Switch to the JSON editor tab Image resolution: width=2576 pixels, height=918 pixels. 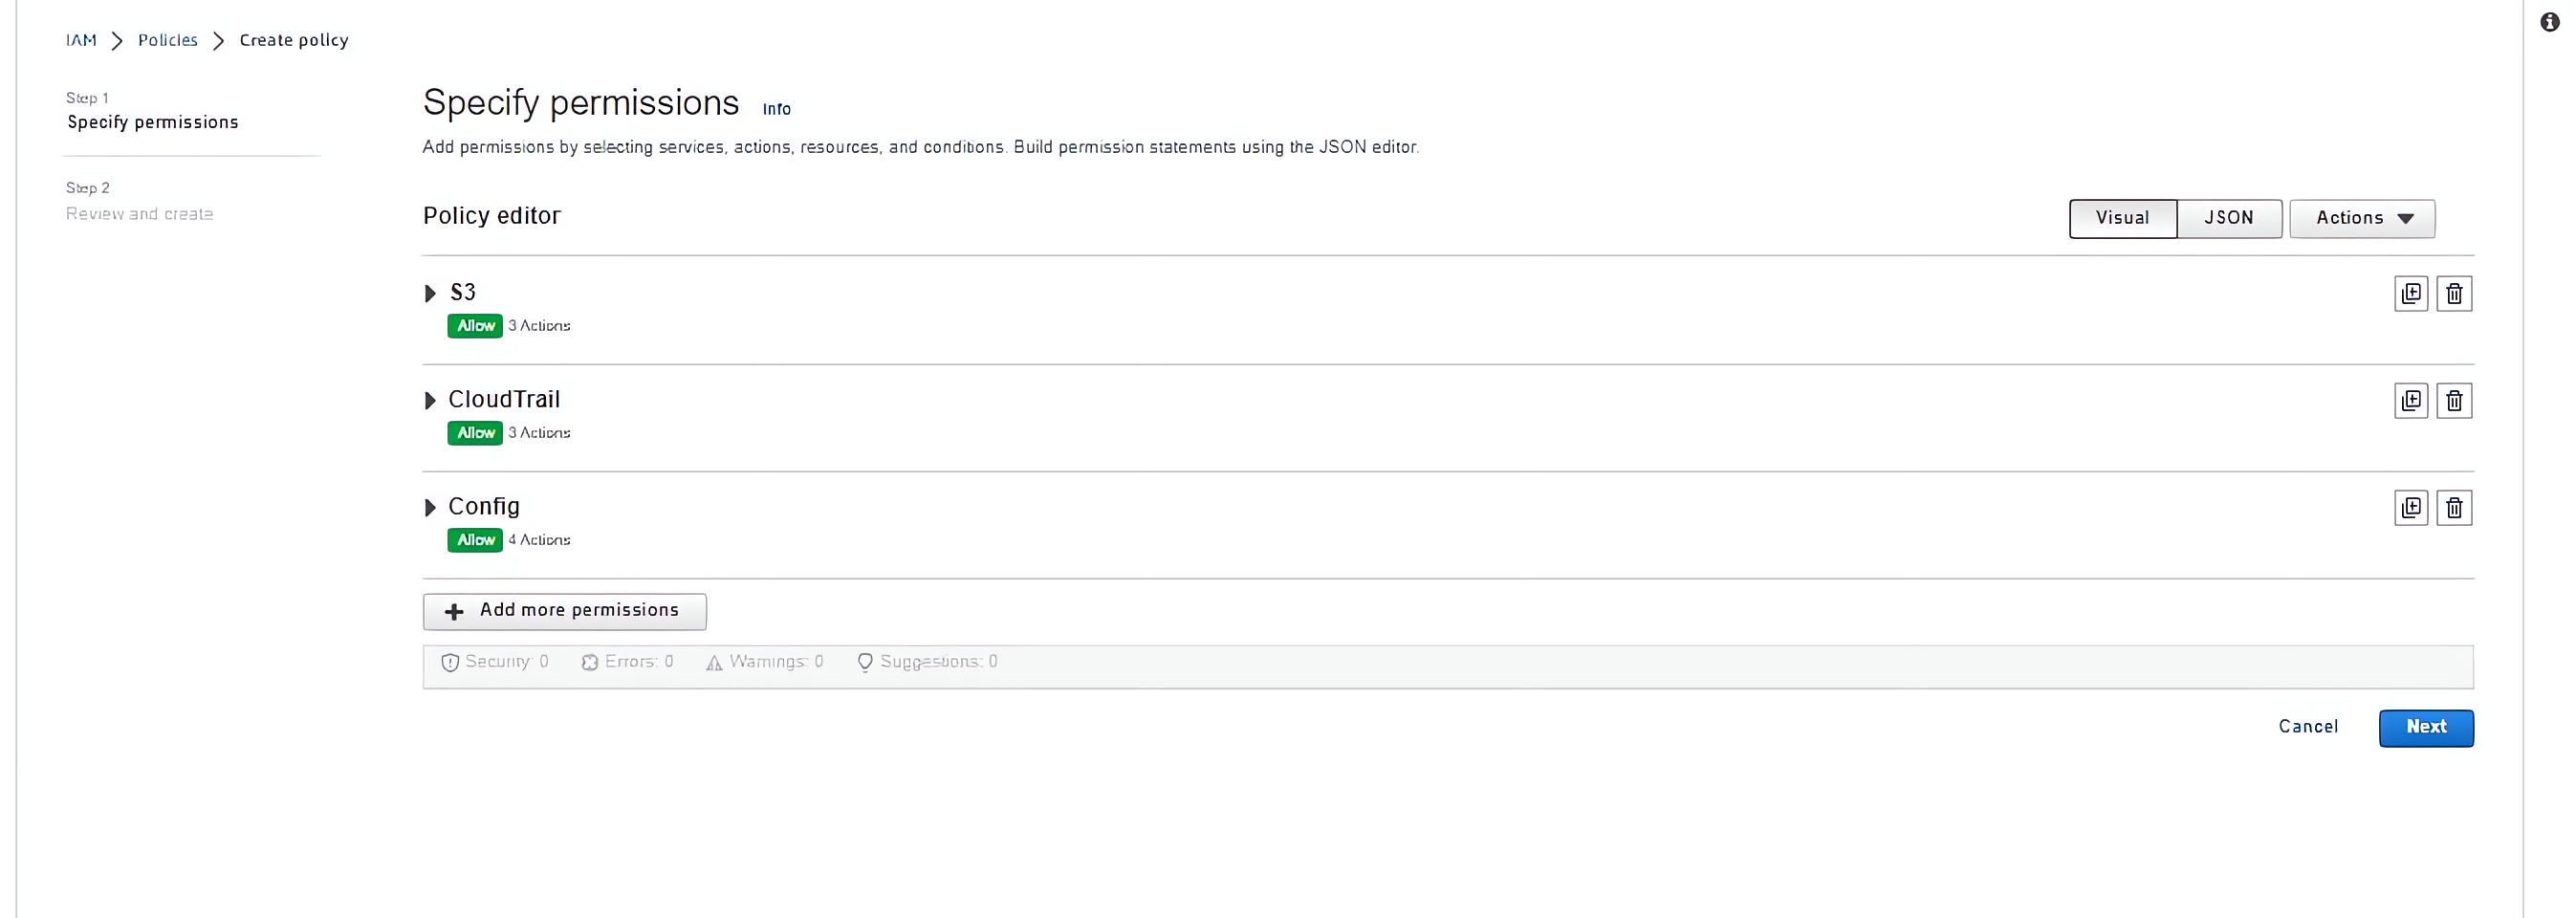pyautogui.click(x=2228, y=218)
